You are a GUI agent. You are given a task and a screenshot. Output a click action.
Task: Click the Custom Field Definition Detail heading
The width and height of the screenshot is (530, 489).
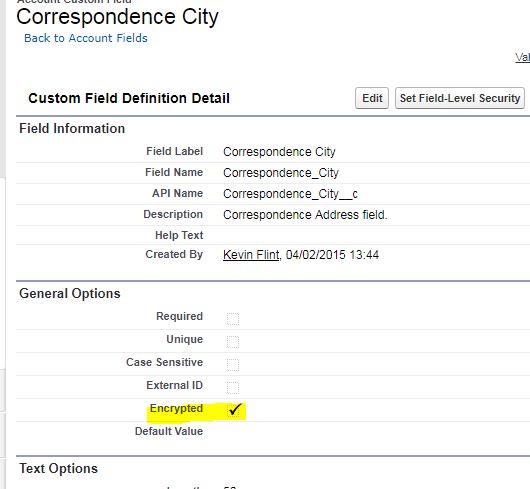click(129, 98)
